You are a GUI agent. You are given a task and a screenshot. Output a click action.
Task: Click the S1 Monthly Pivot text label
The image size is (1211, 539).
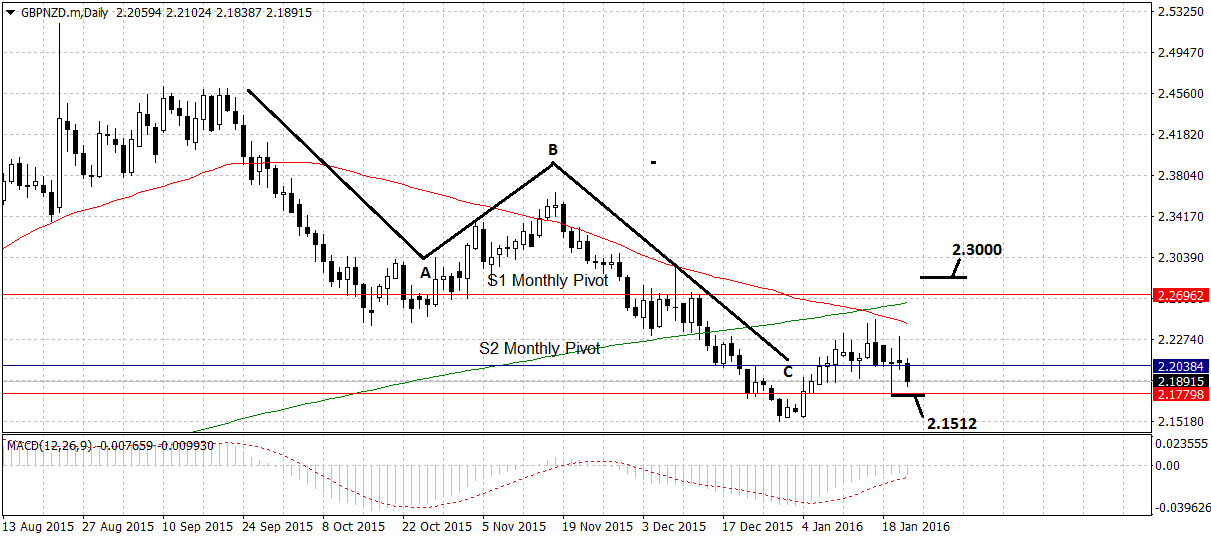point(547,281)
